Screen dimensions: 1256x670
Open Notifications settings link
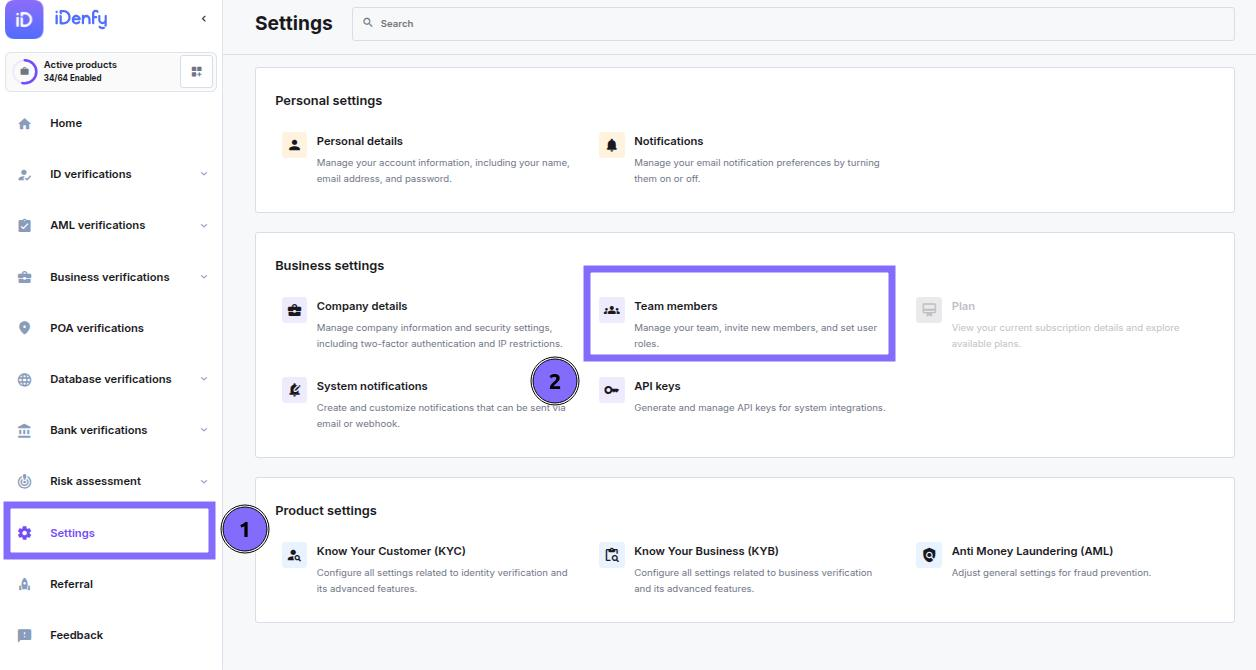click(x=668, y=141)
